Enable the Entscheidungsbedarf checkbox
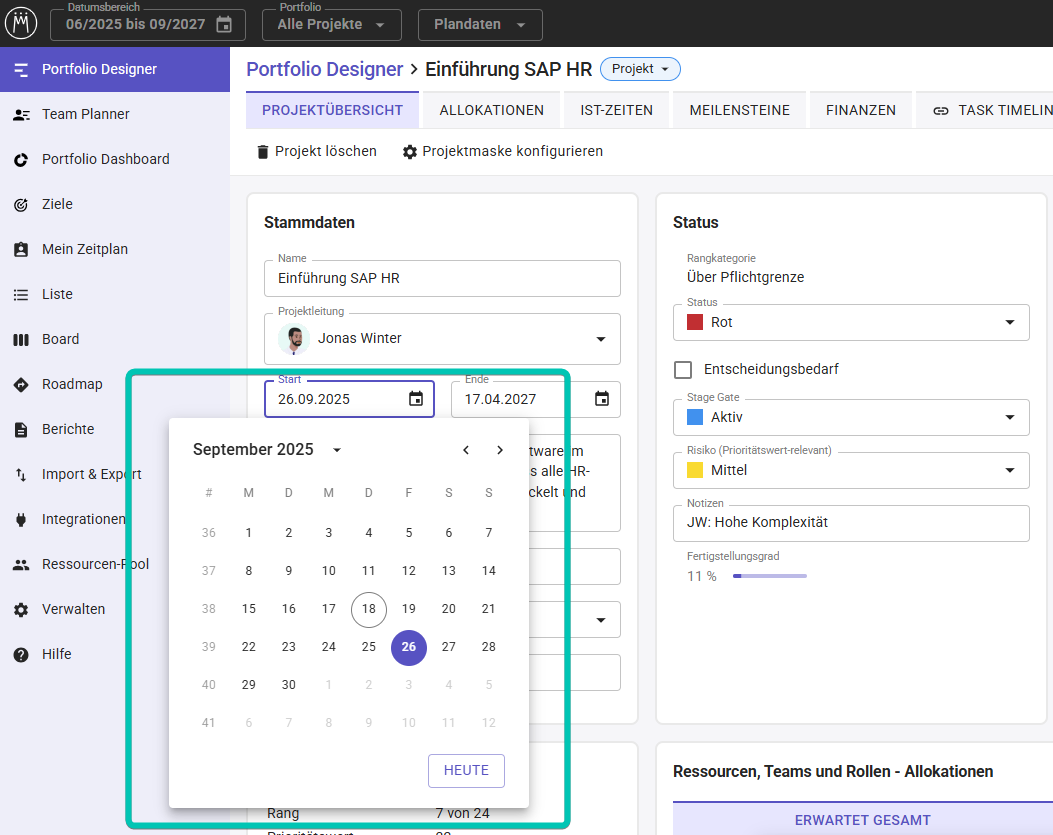 [x=683, y=370]
